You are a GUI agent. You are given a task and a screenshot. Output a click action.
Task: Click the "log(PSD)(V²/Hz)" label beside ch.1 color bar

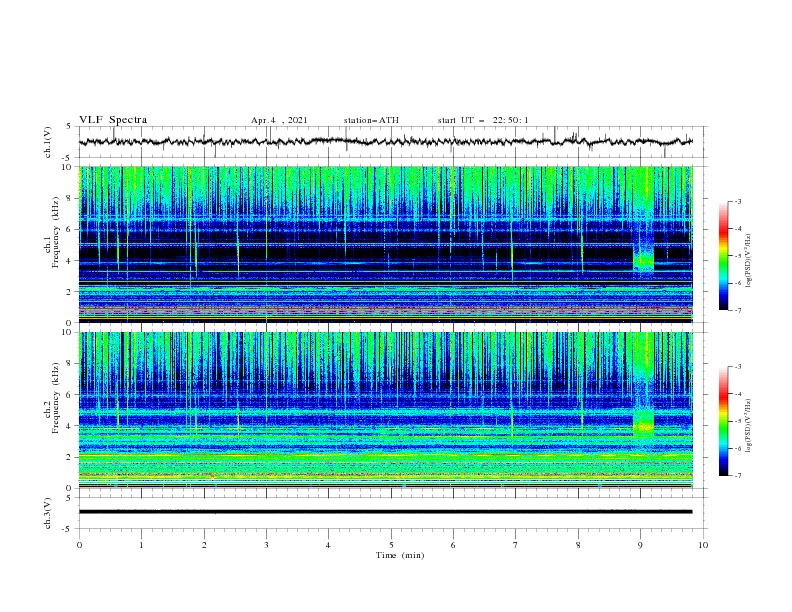coord(749,261)
